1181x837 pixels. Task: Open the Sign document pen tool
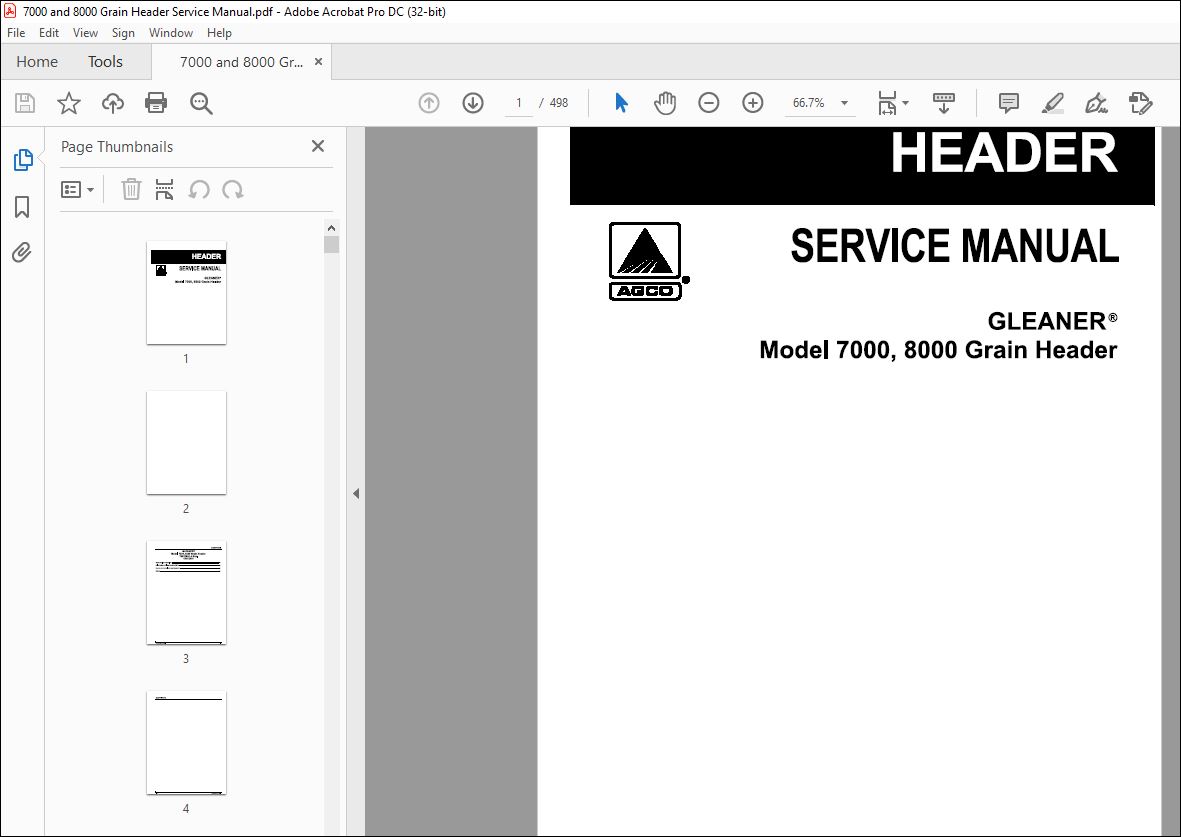point(1096,103)
